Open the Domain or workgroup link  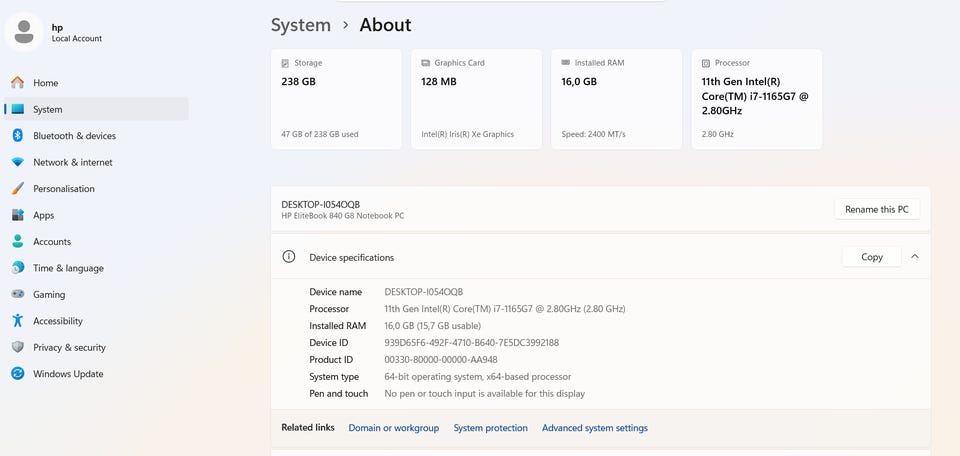pyautogui.click(x=394, y=428)
